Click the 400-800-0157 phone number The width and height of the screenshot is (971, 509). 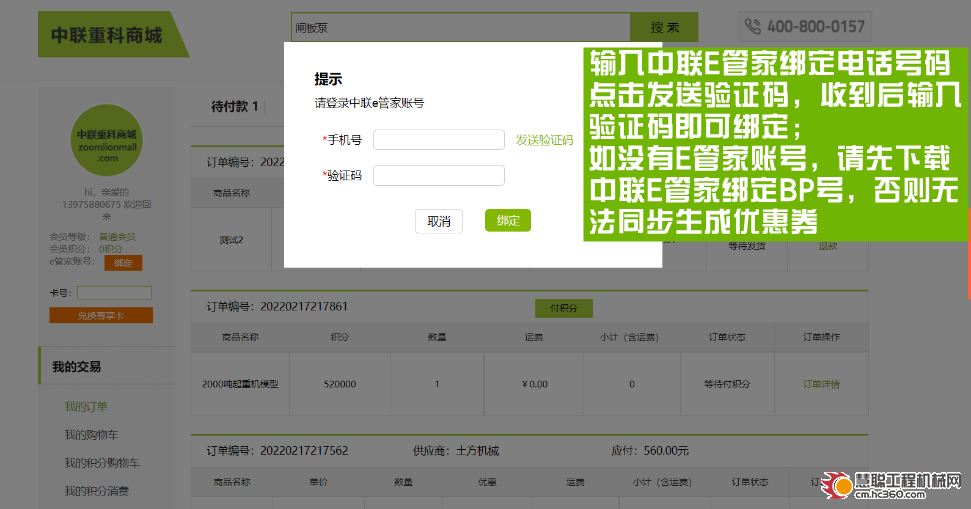[x=816, y=27]
